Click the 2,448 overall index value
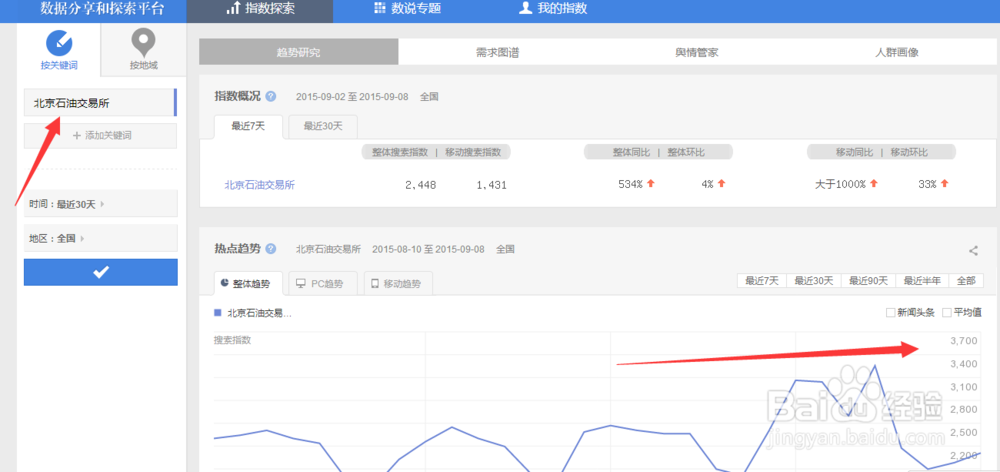 [x=420, y=185]
